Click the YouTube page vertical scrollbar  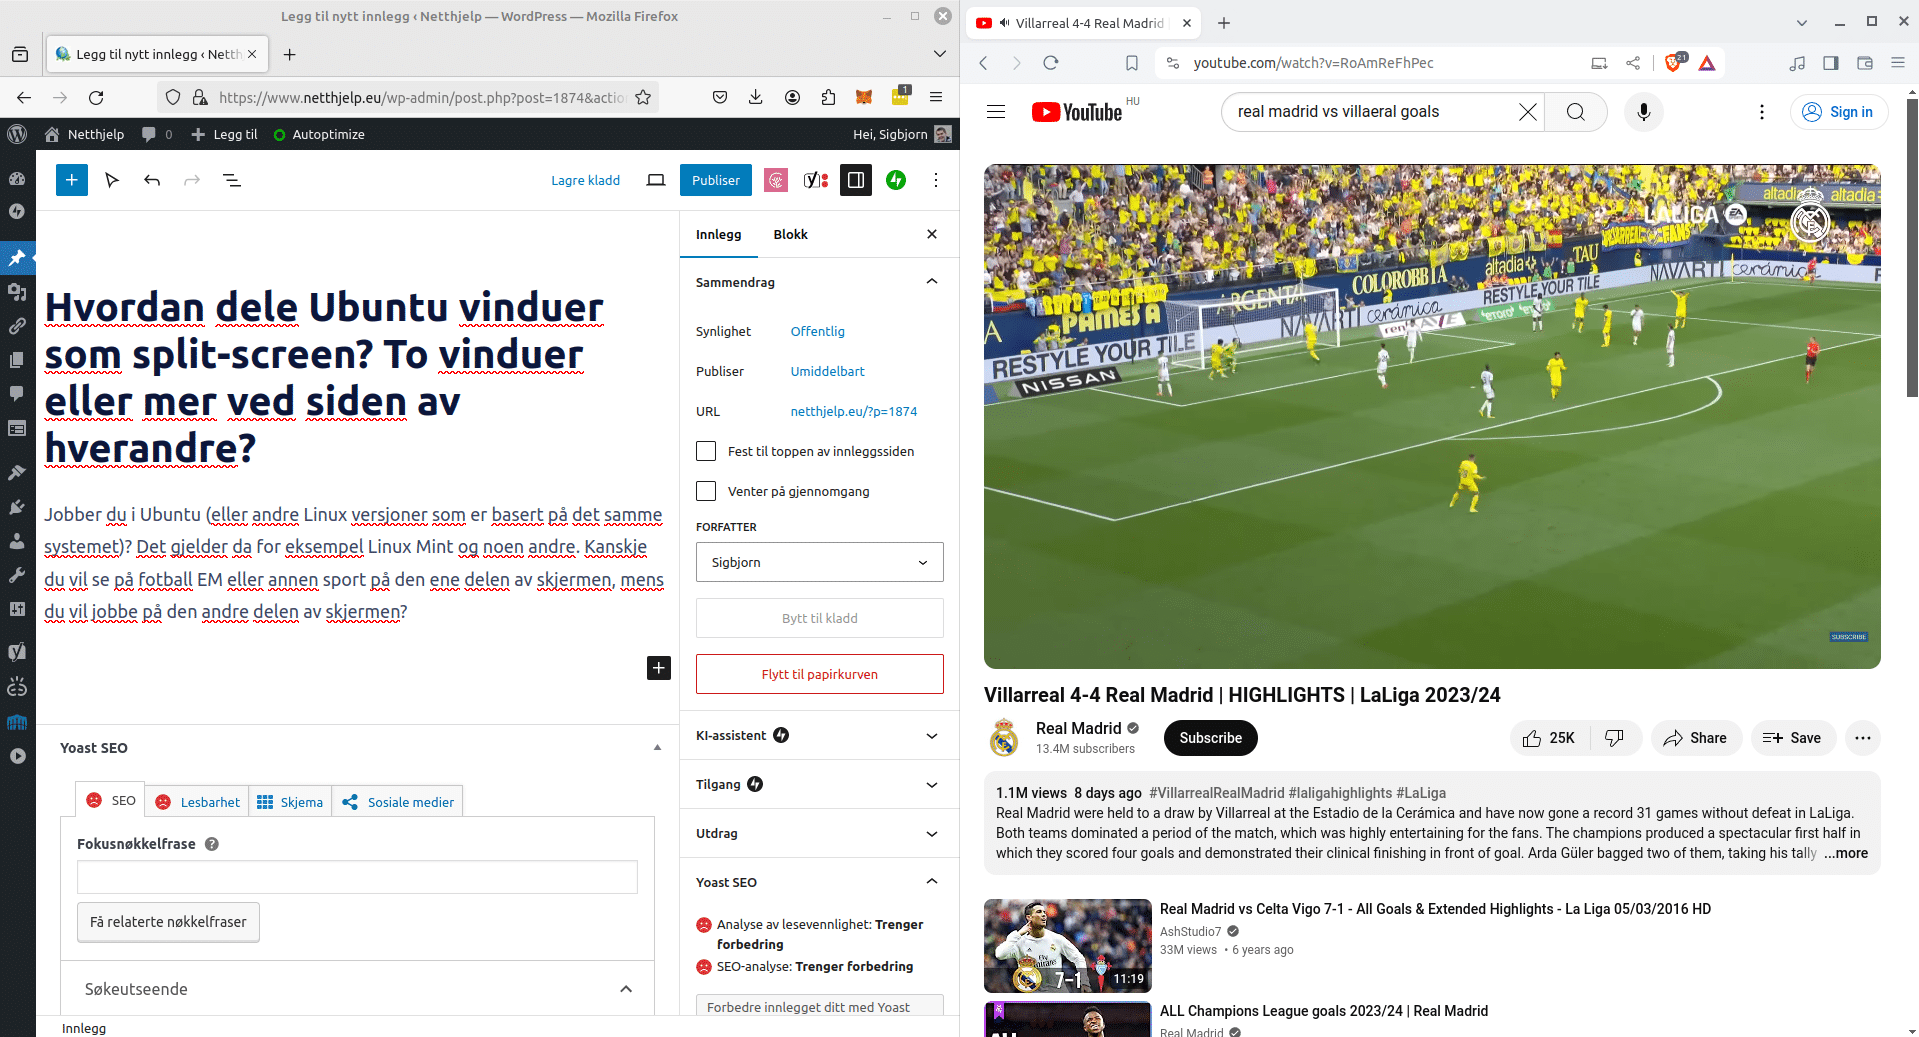pyautogui.click(x=1912, y=246)
